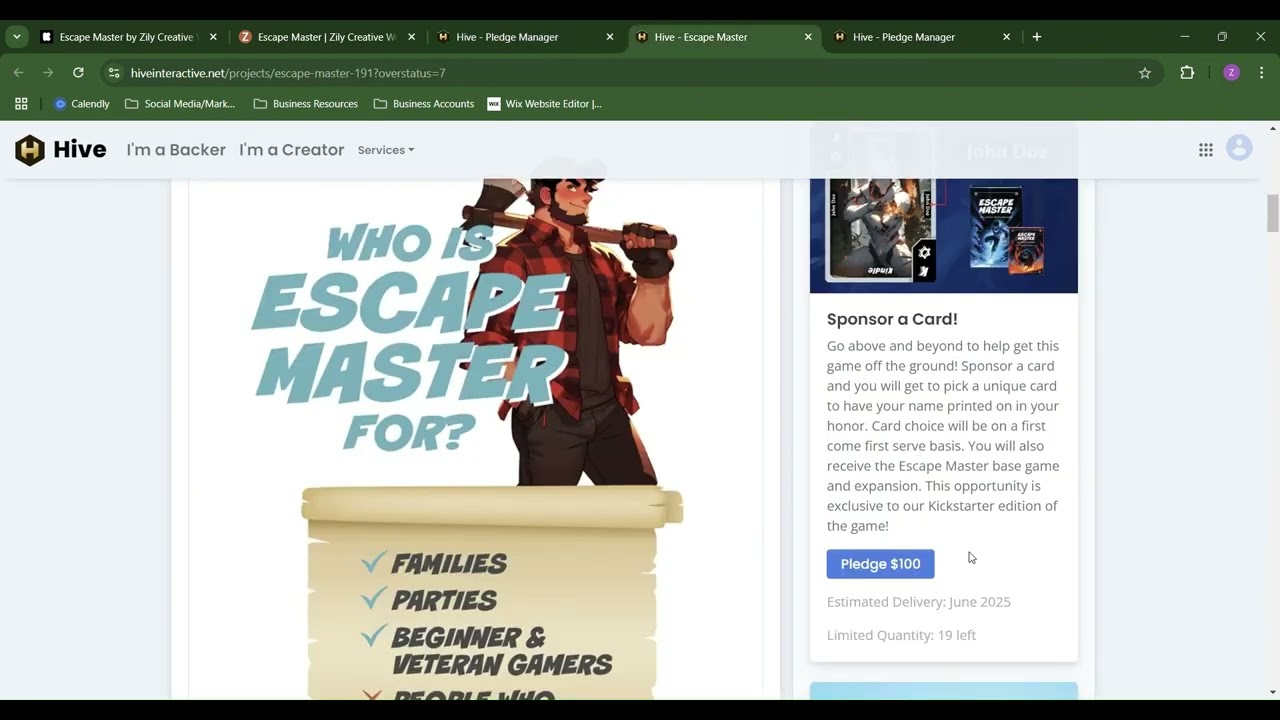Open the Chrome three-dot menu
The image size is (1280, 720).
pos(1261,73)
